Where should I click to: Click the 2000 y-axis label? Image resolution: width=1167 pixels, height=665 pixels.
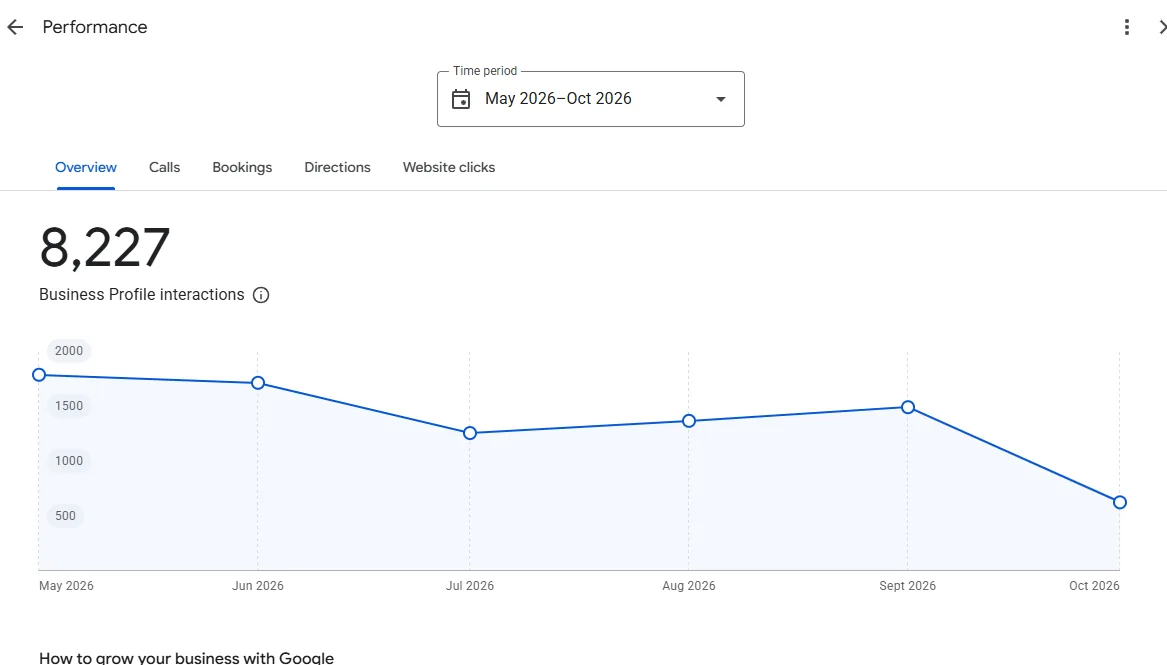[x=68, y=351]
